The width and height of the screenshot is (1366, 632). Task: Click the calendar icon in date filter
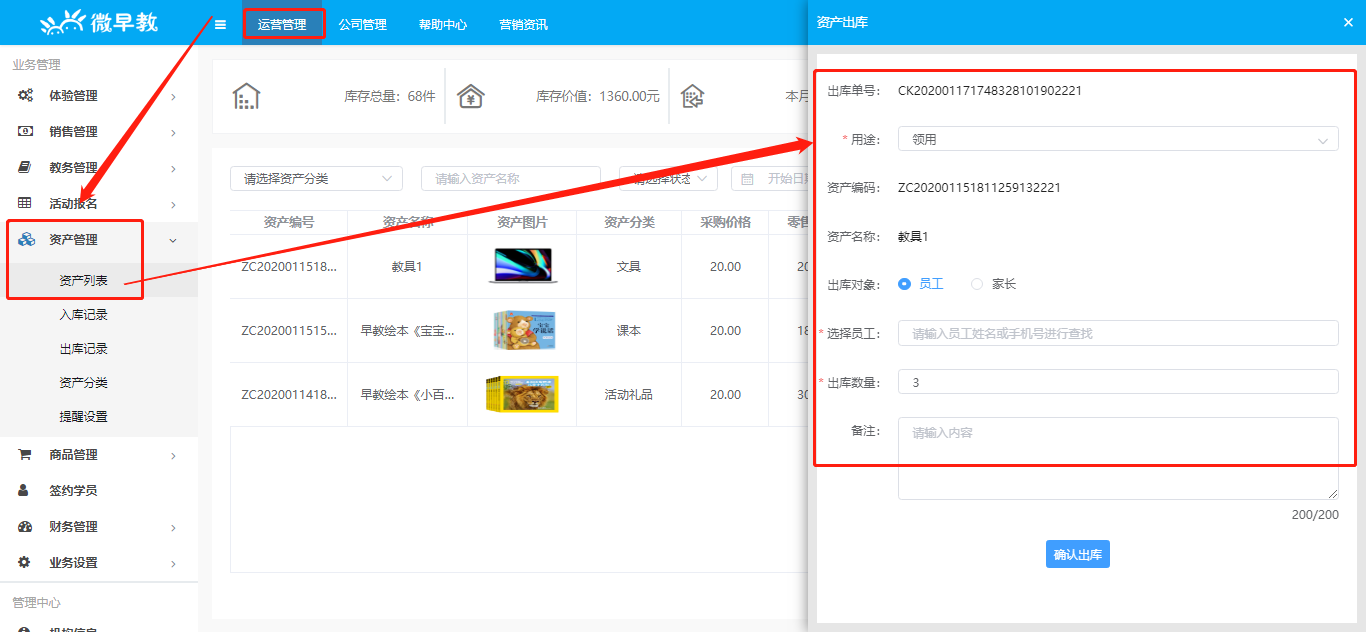pos(748,179)
